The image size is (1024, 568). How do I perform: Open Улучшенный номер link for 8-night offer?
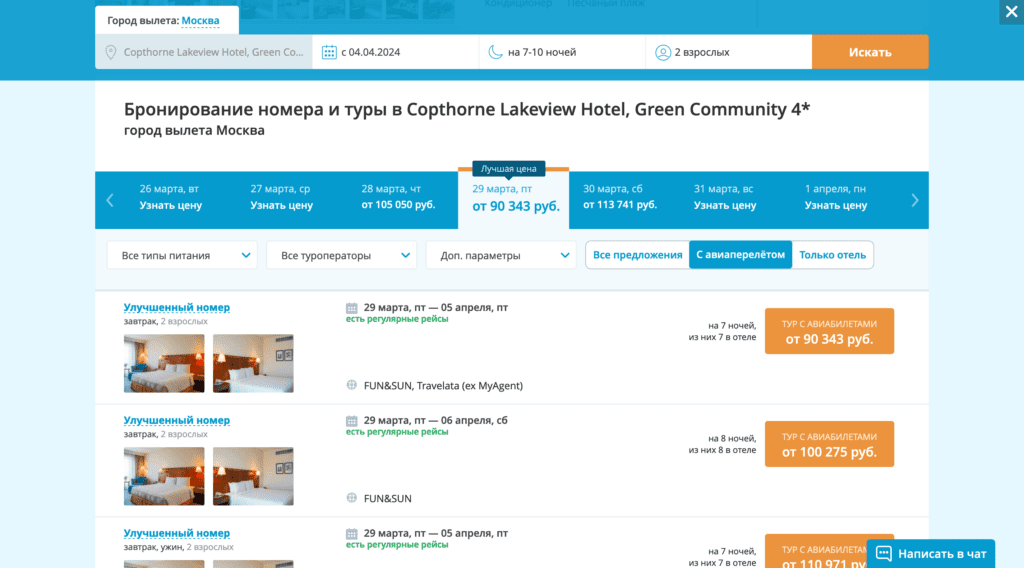[177, 420]
